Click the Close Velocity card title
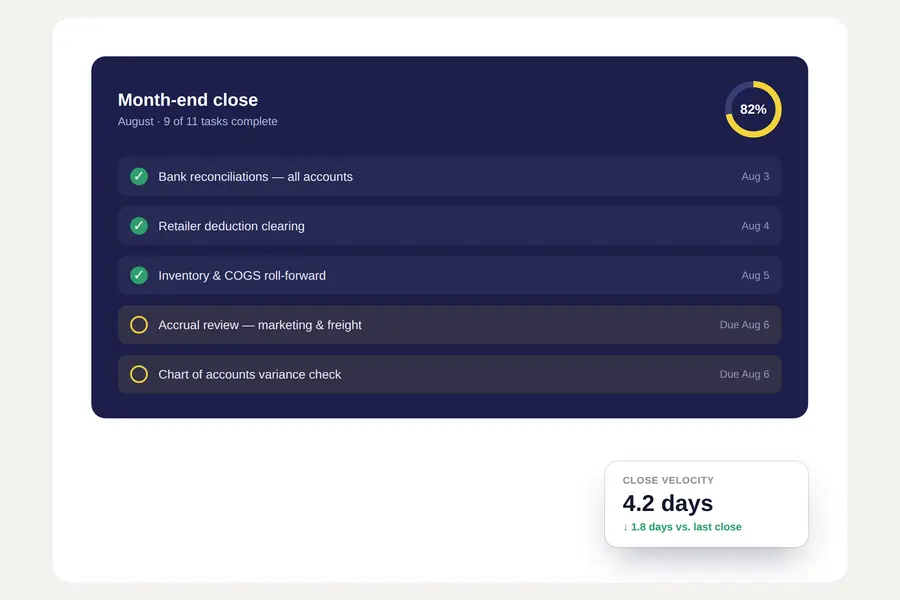 coord(668,480)
